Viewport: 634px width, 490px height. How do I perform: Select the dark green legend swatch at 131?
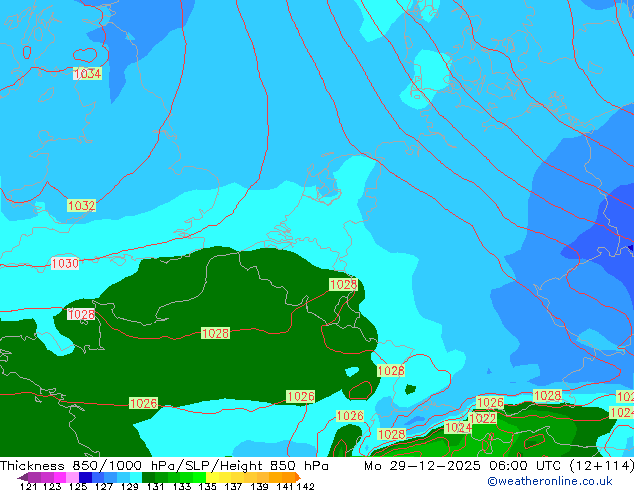148,477
